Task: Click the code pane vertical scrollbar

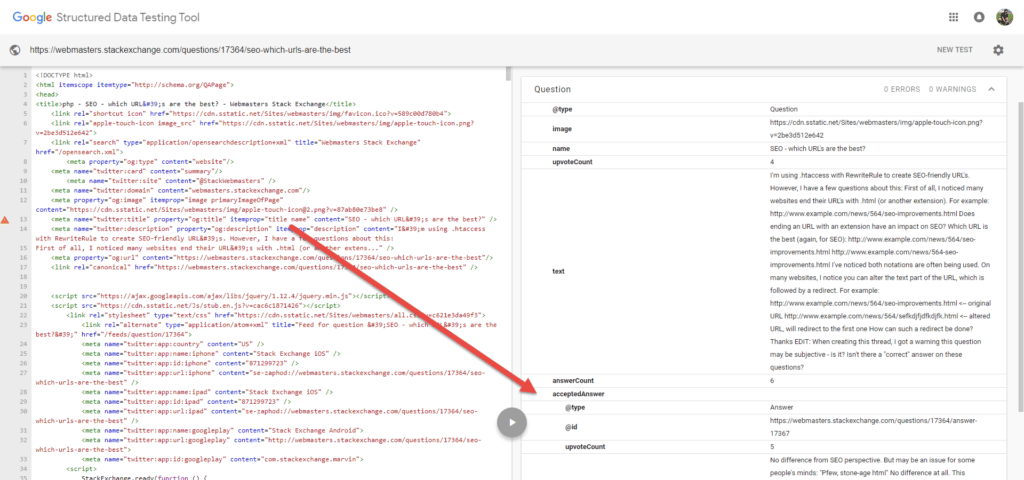Action: pos(509,72)
